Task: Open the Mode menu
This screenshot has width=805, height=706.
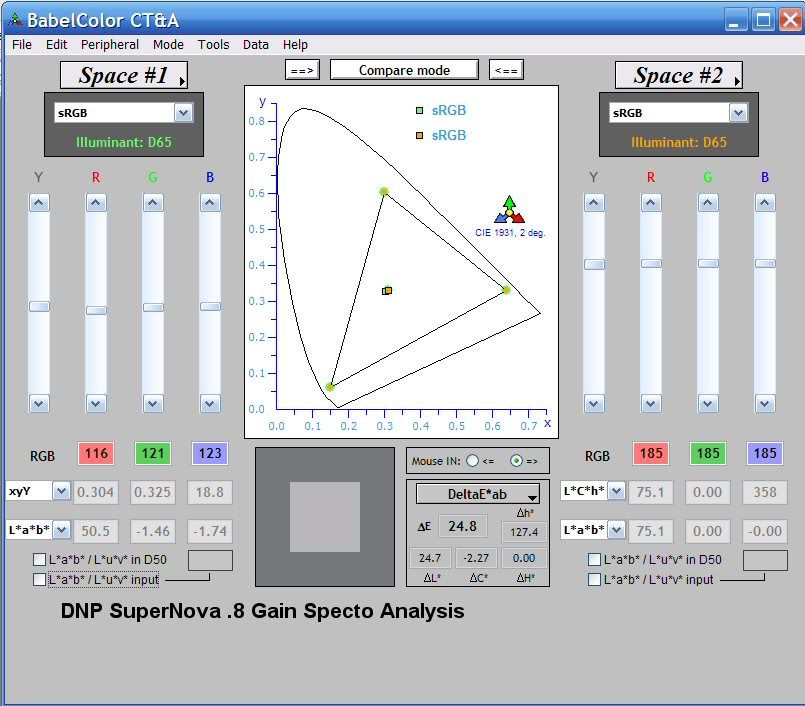Action: coord(168,45)
